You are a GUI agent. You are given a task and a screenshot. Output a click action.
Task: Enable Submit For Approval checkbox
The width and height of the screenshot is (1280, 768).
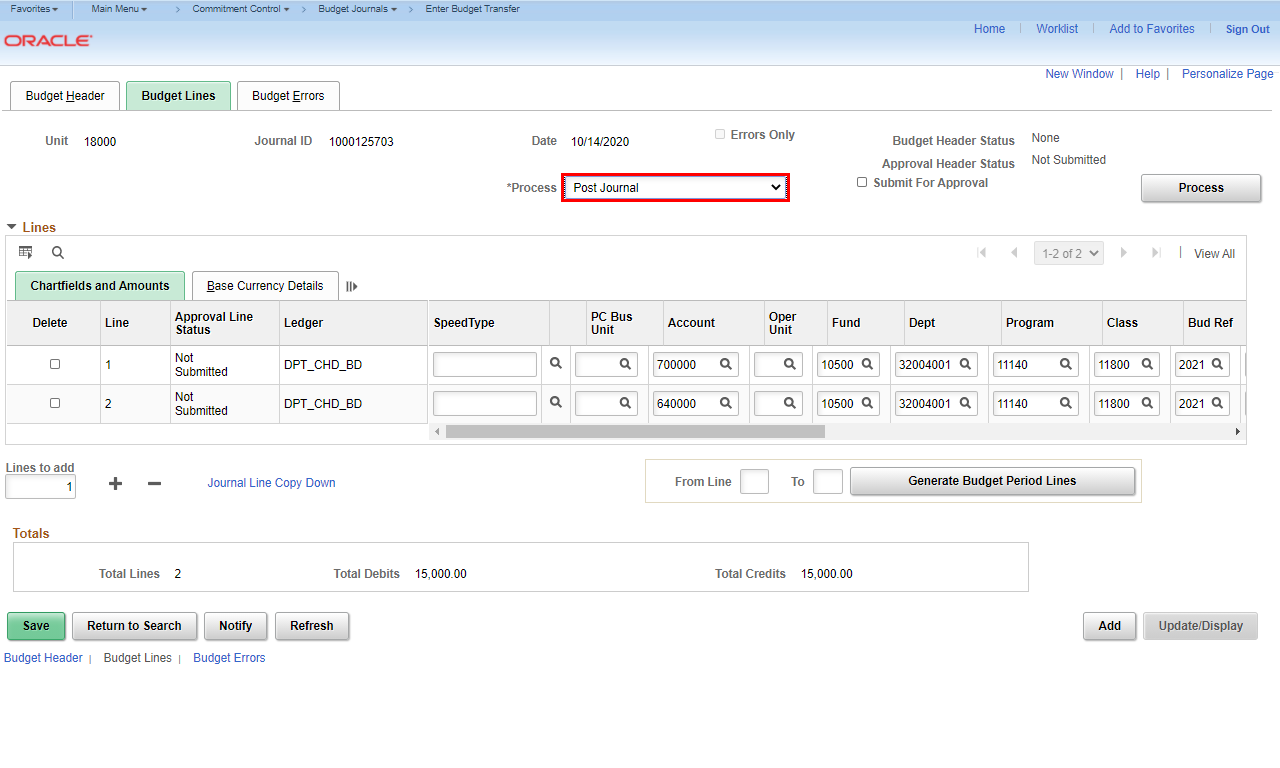click(862, 183)
